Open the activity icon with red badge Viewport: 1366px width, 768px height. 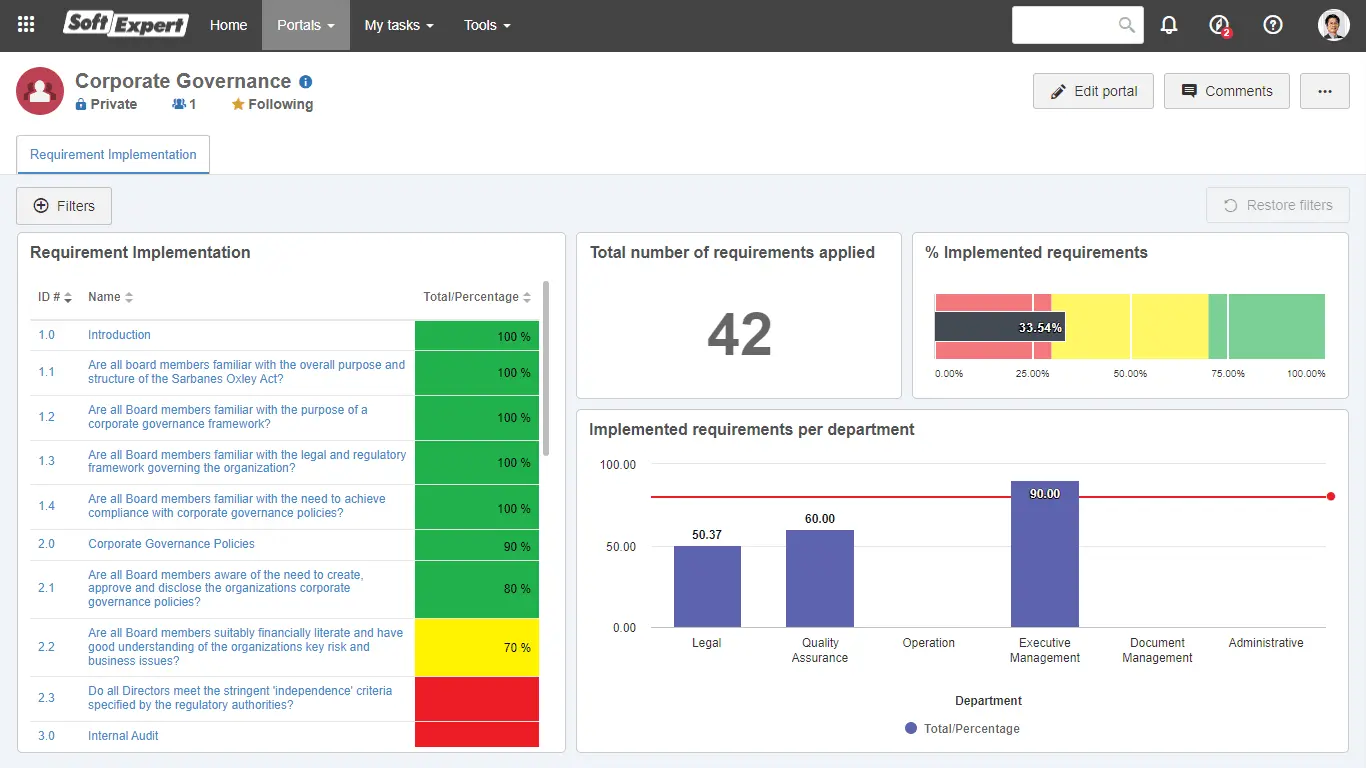[x=1219, y=25]
